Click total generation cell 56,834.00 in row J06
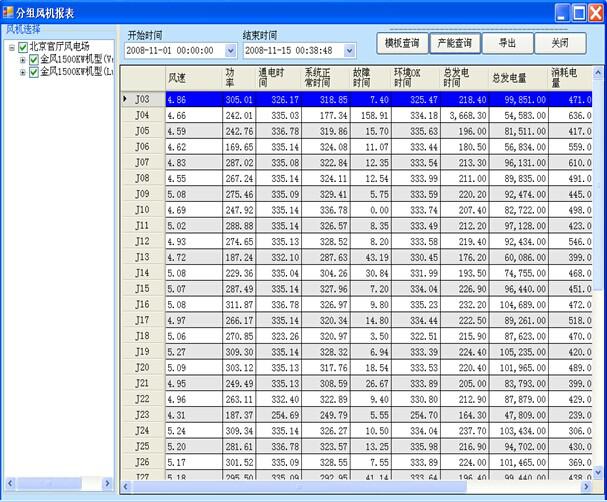The image size is (607, 502). 519,147
